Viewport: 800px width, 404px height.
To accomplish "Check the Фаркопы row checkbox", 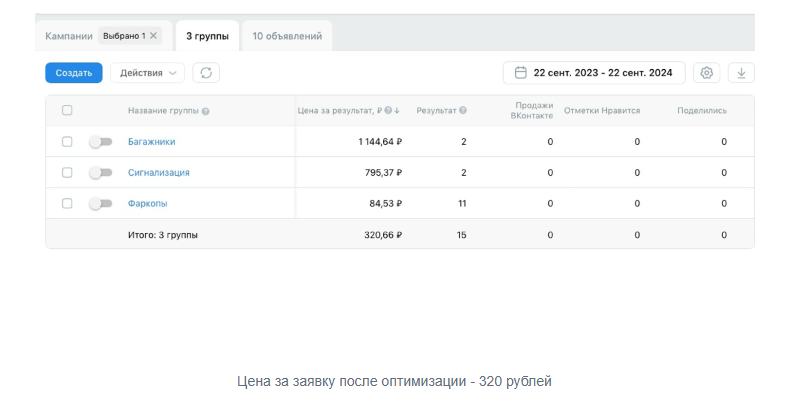I will tap(67, 204).
